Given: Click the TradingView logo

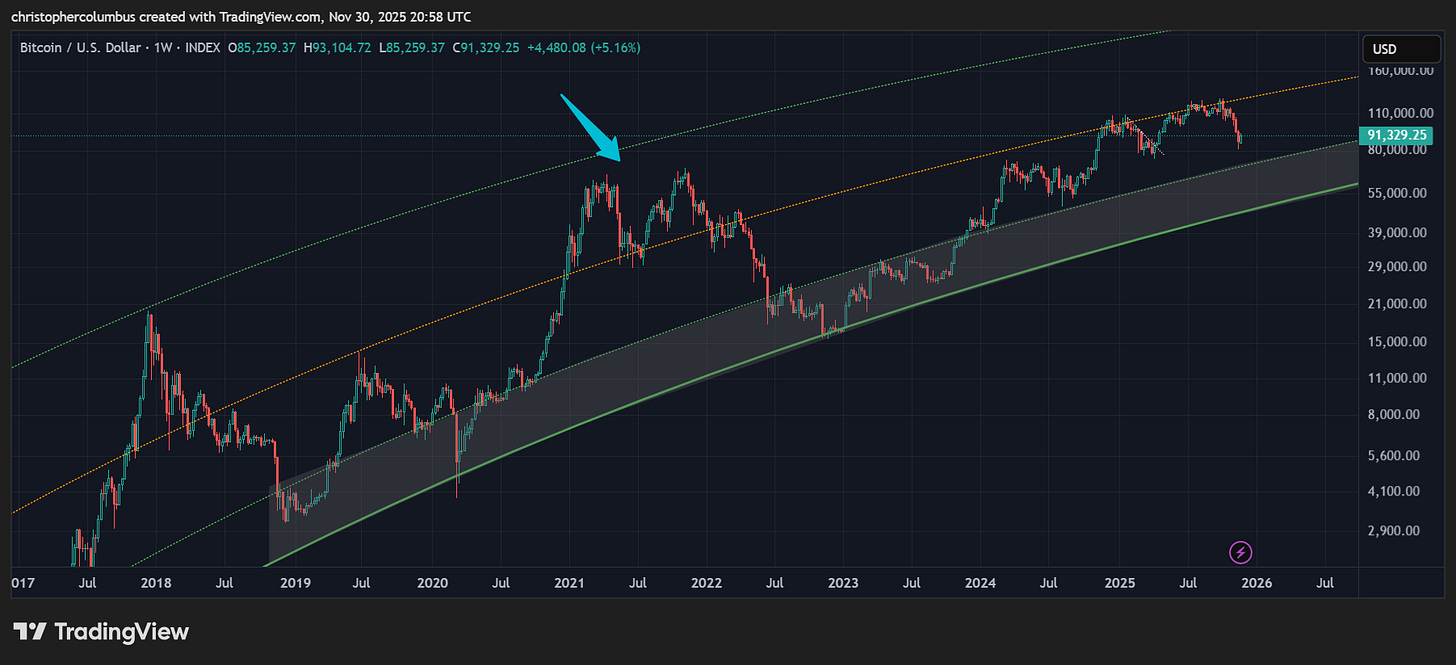Looking at the screenshot, I should [x=100, y=631].
